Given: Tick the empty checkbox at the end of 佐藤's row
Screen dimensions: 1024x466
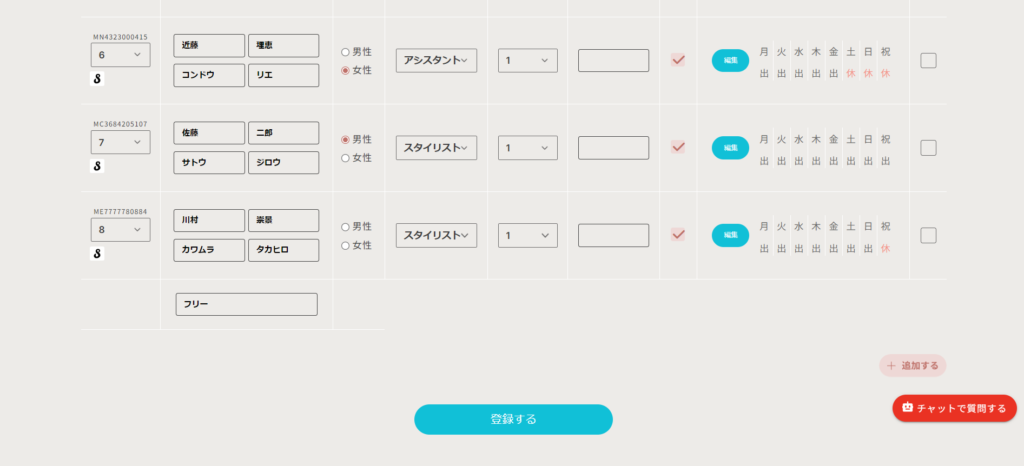Looking at the screenshot, I should [x=928, y=148].
